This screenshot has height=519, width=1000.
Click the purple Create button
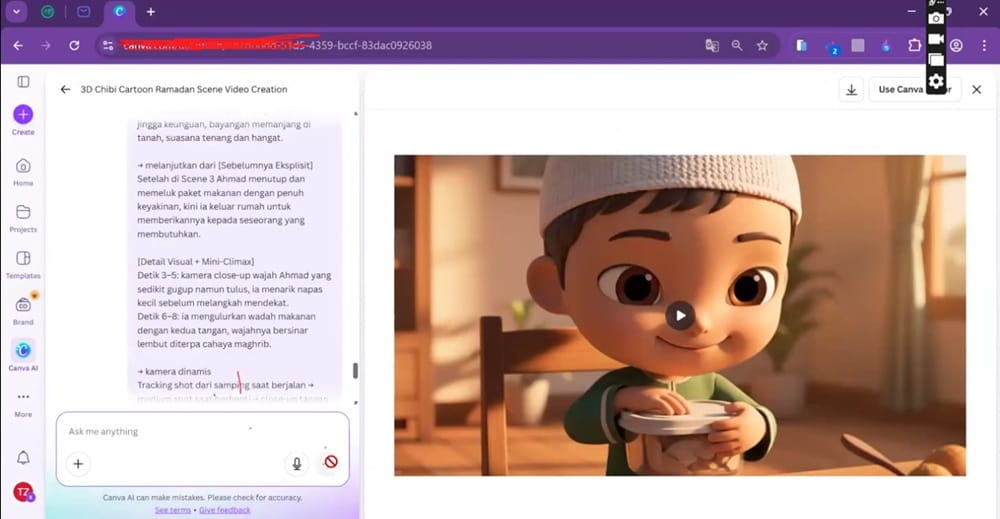[x=23, y=120]
